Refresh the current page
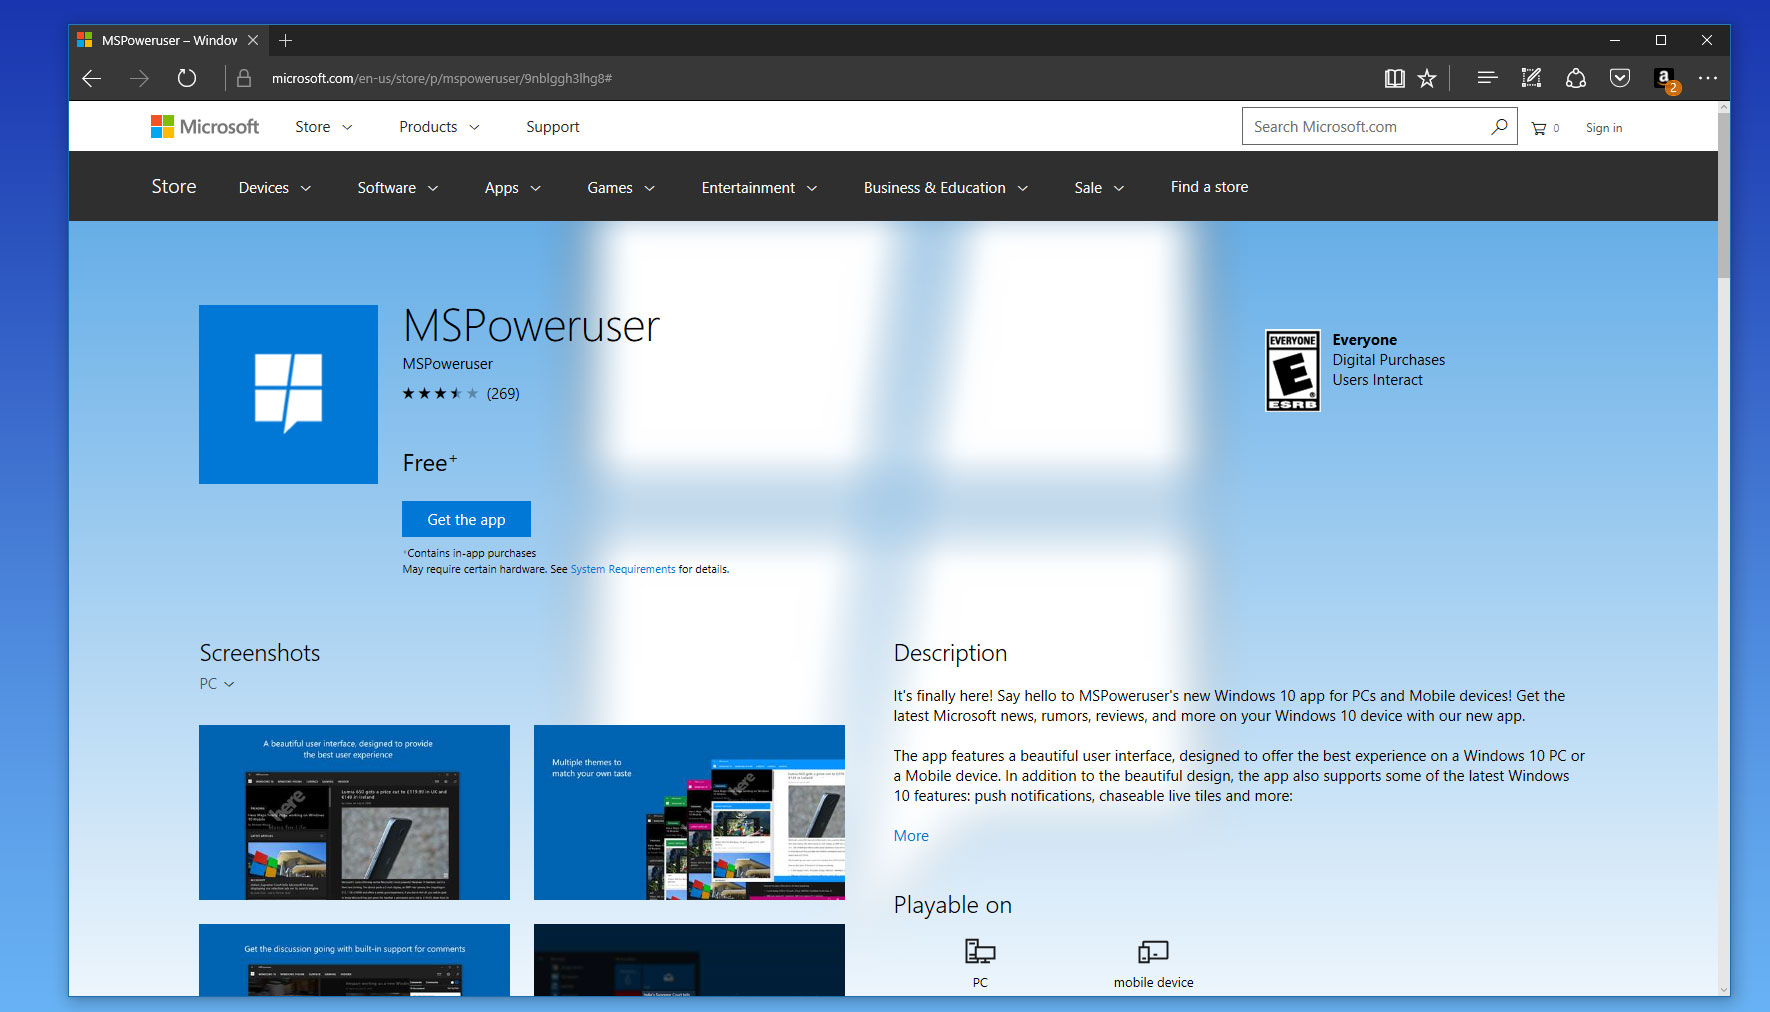The image size is (1770, 1012). tap(187, 78)
